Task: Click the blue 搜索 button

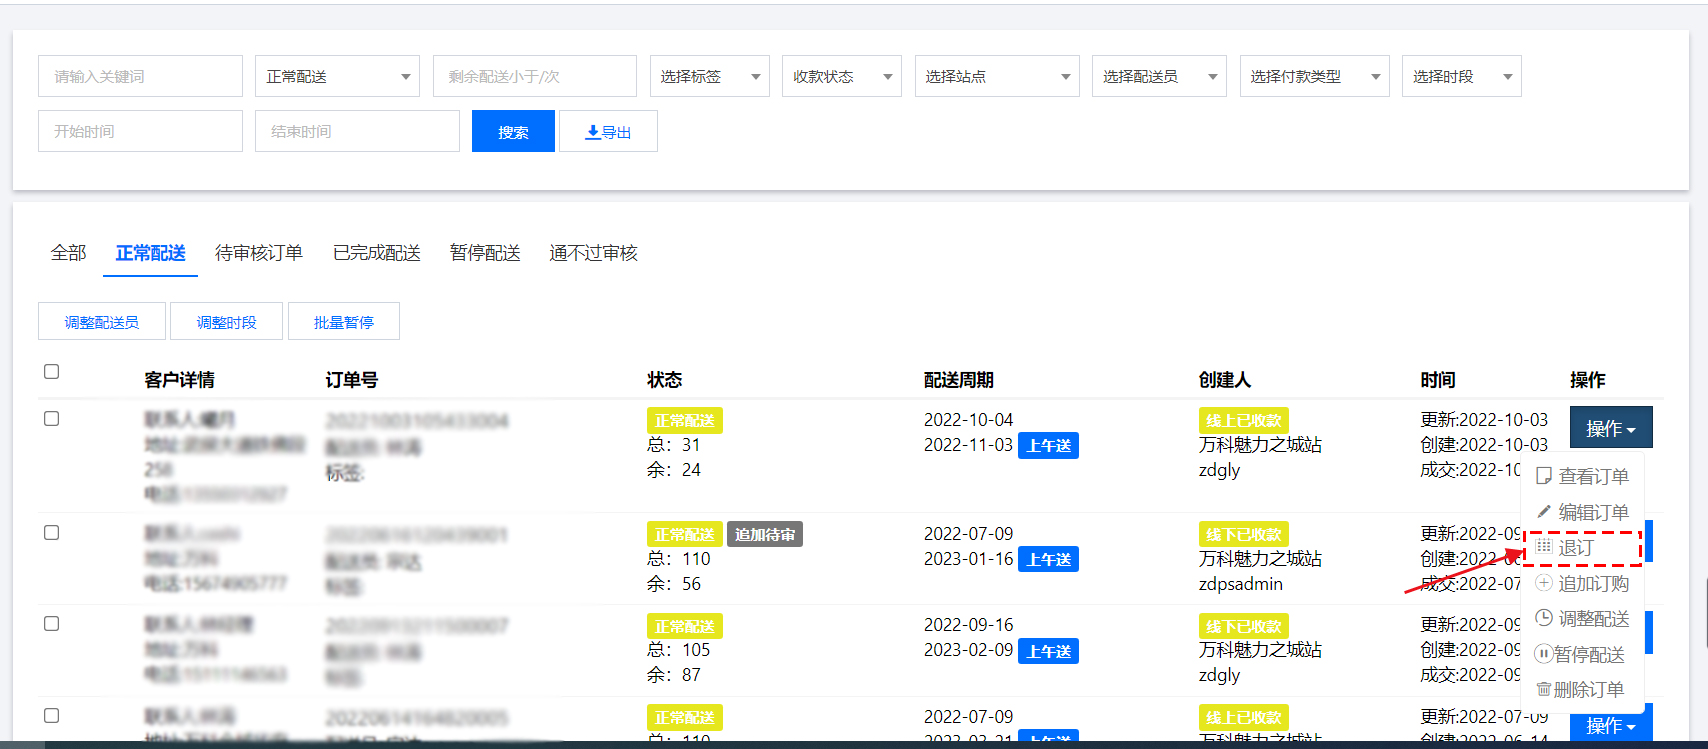Action: click(x=513, y=132)
